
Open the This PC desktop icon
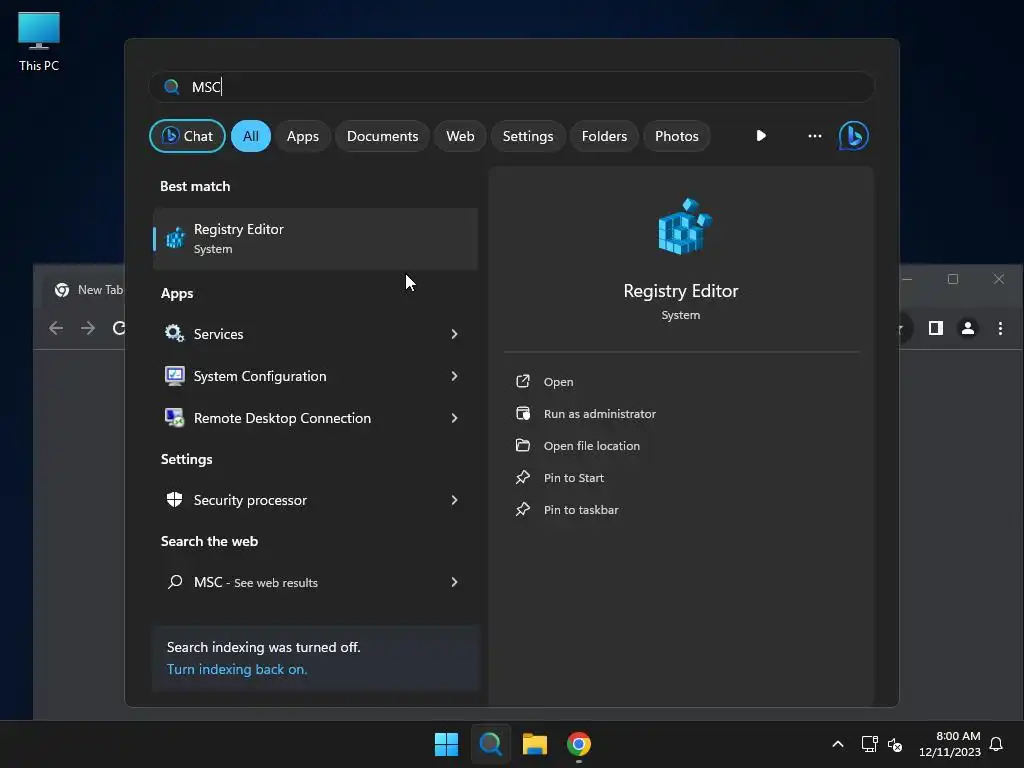click(39, 42)
